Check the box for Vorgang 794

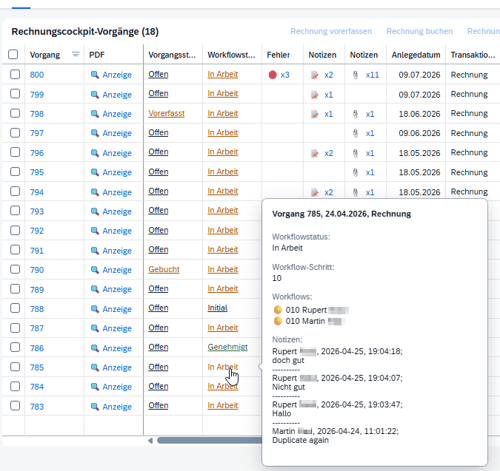pos(15,191)
